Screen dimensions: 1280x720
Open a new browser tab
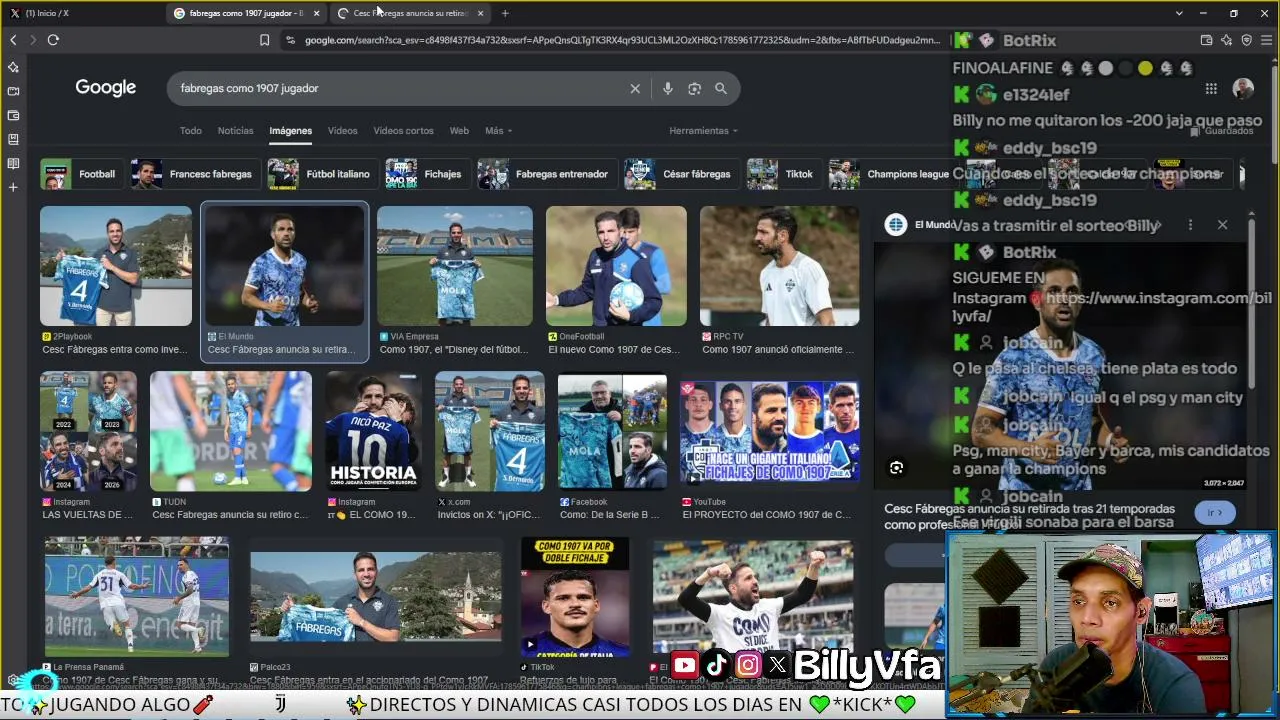click(505, 13)
